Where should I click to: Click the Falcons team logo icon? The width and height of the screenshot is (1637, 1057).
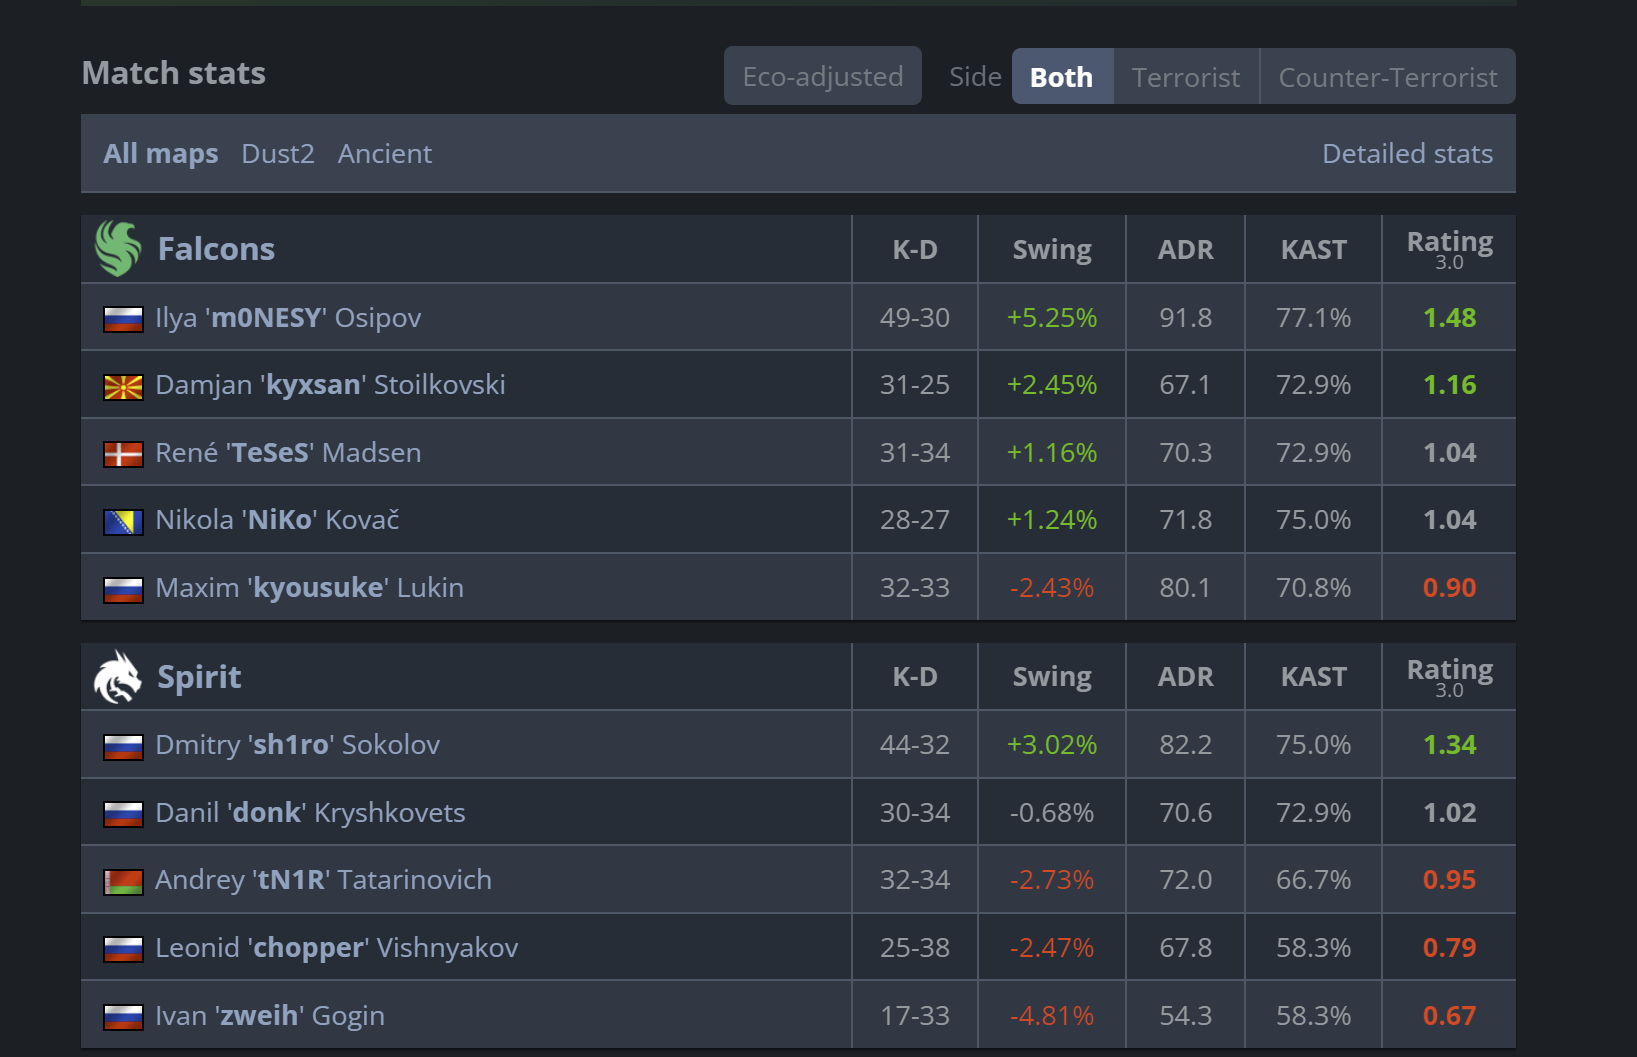coord(118,248)
